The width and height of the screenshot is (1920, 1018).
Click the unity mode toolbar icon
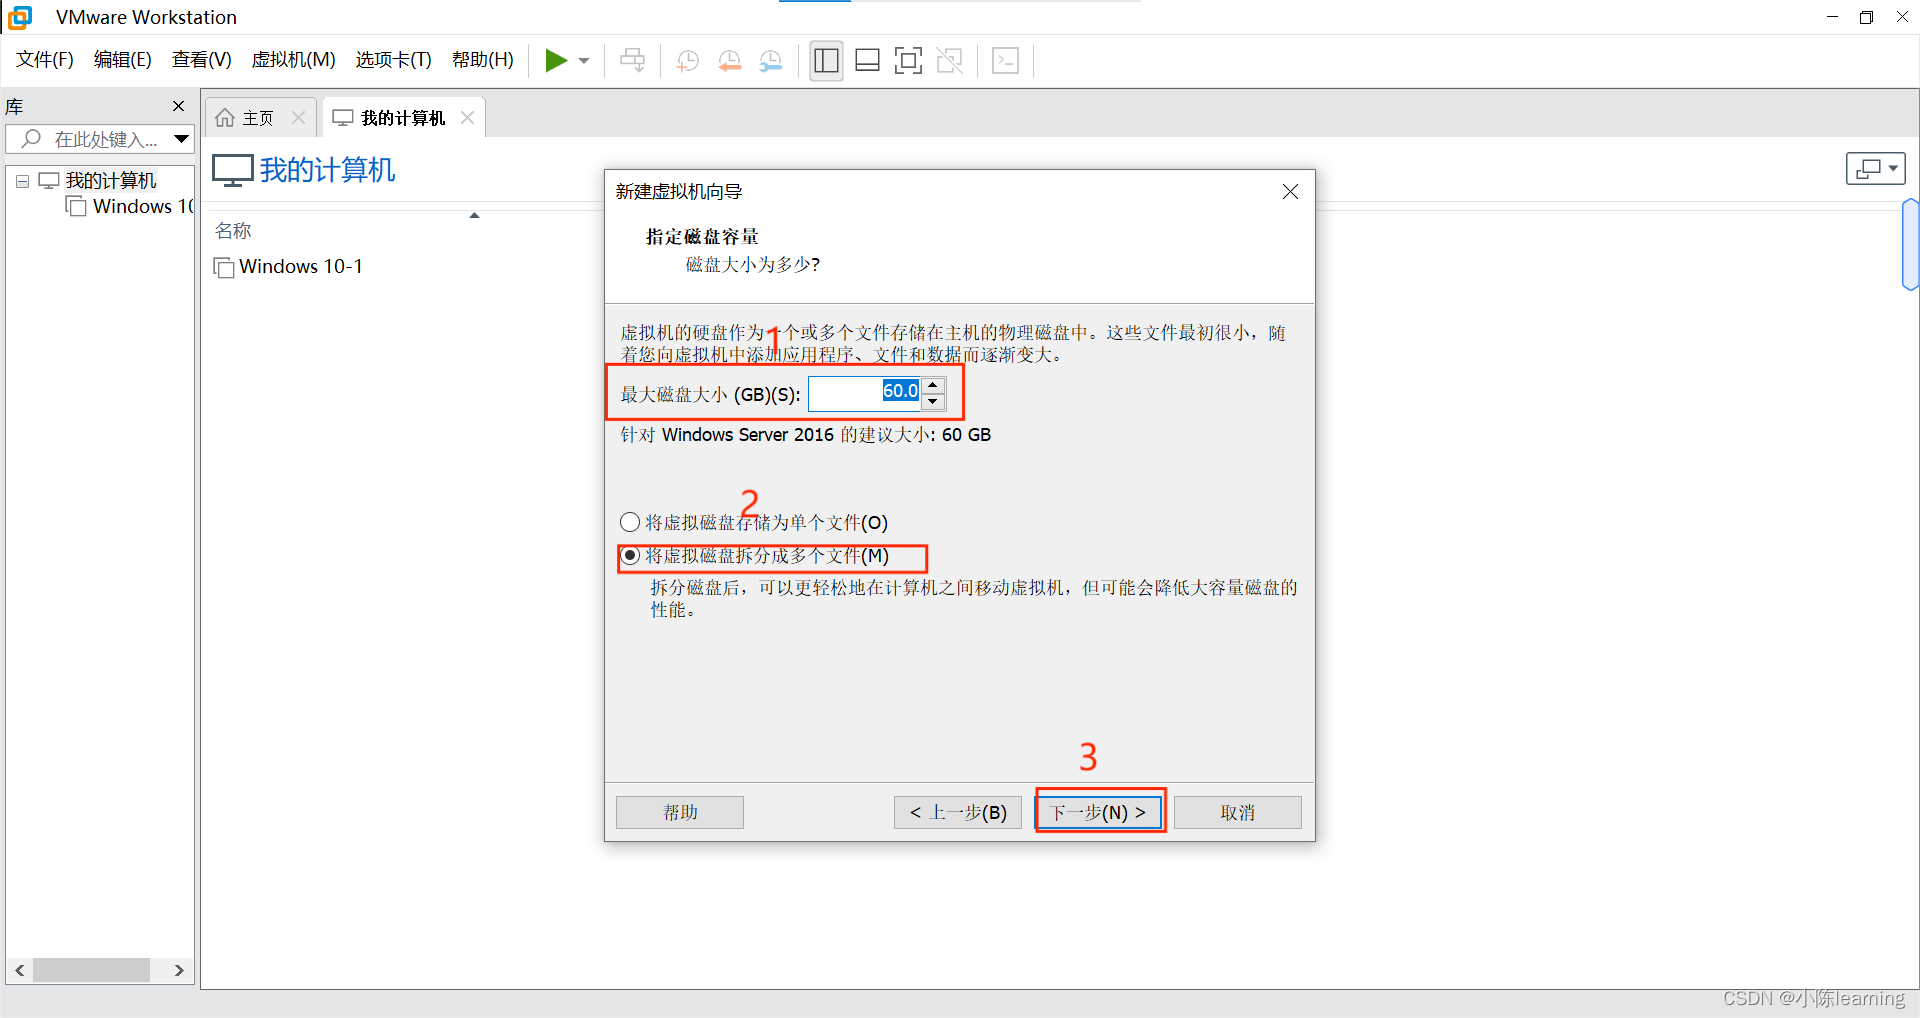(x=950, y=61)
